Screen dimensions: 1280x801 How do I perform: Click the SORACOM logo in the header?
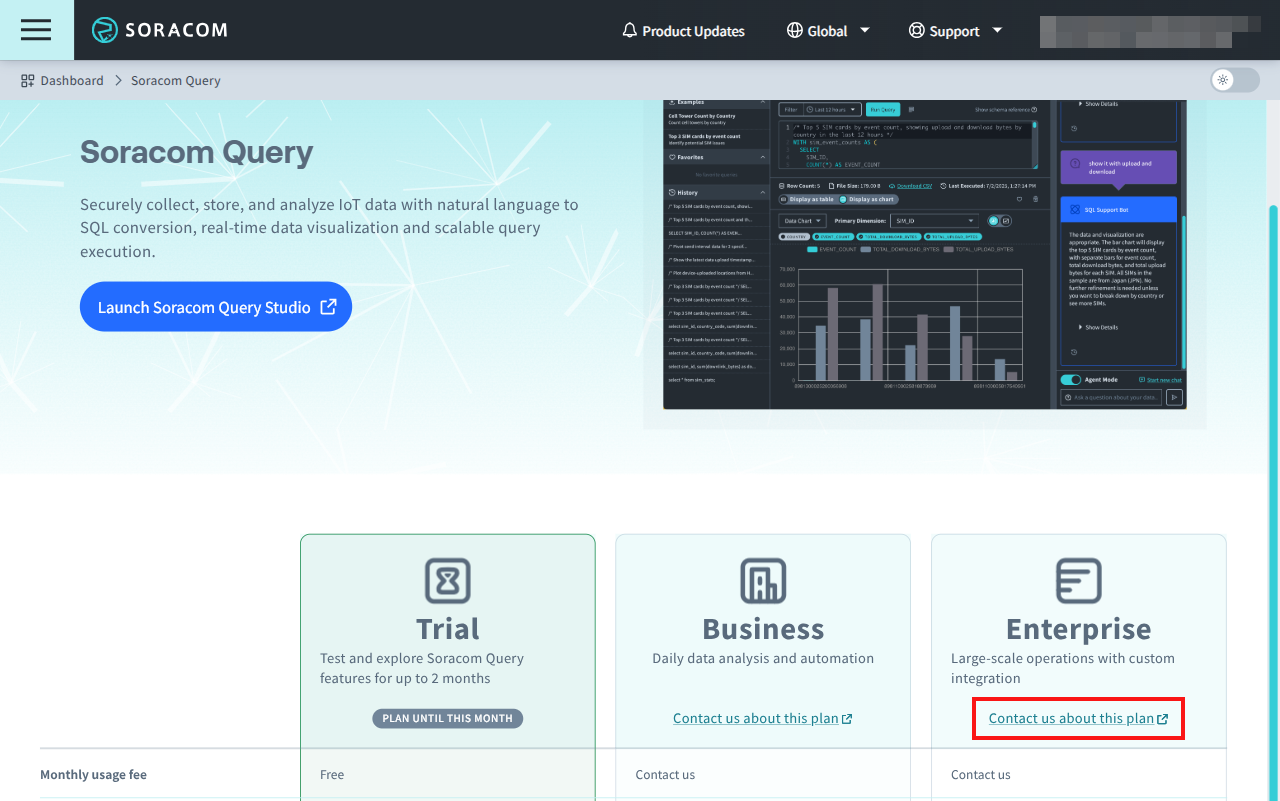tap(160, 30)
